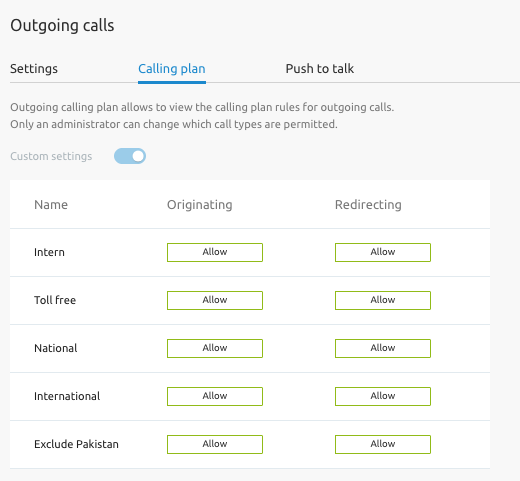Click International Redirecting Allow button

pos(383,396)
